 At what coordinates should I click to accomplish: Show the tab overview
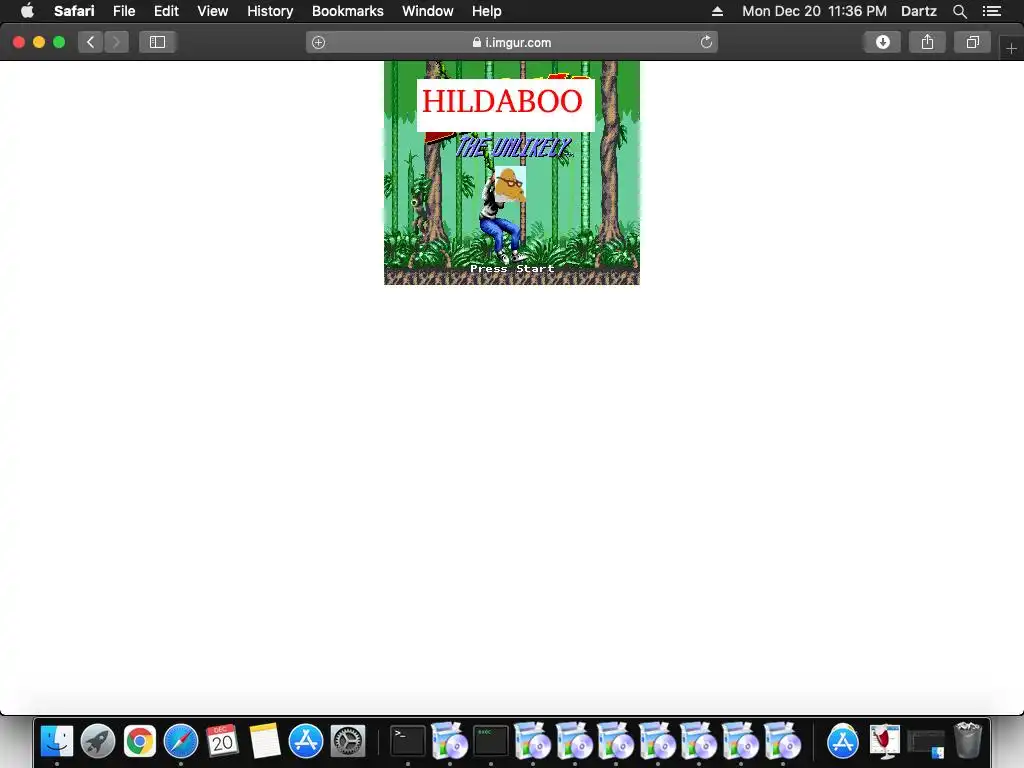click(972, 42)
